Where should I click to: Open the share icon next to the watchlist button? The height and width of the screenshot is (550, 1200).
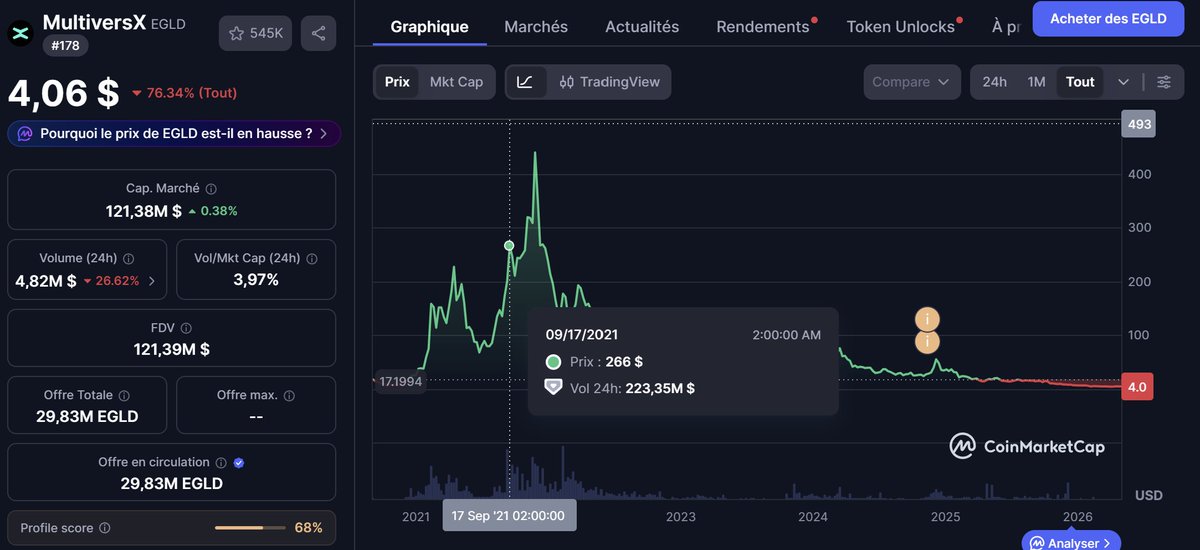(x=318, y=33)
